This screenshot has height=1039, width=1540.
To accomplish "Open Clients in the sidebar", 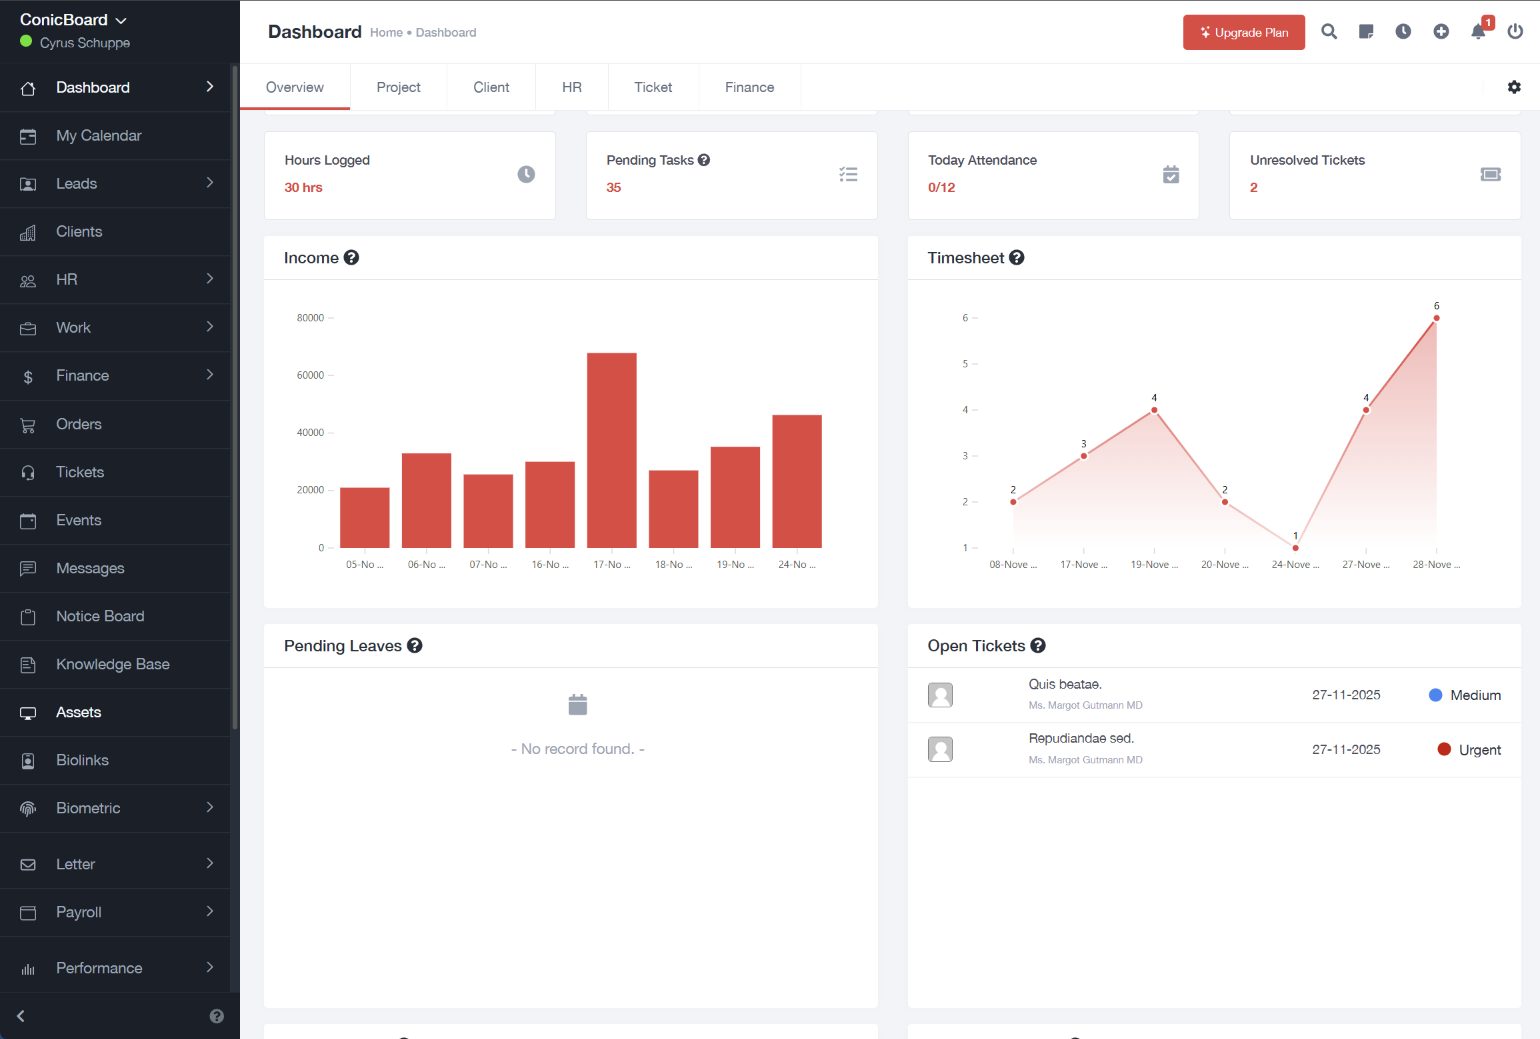I will point(115,232).
